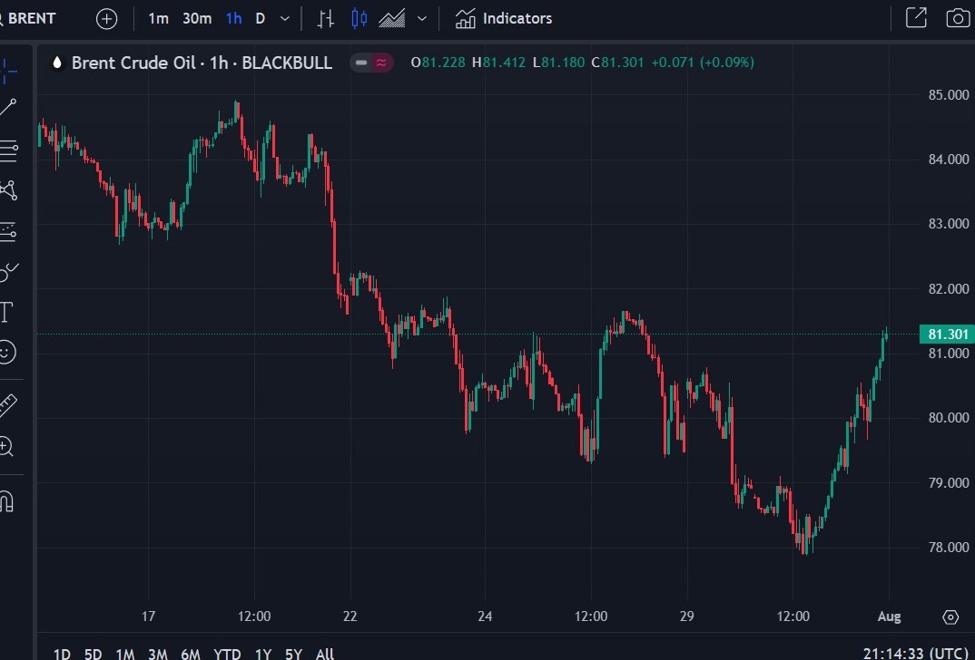Viewport: 975px width, 660px height.
Task: Toggle magnet mode on
Action: tap(7, 500)
